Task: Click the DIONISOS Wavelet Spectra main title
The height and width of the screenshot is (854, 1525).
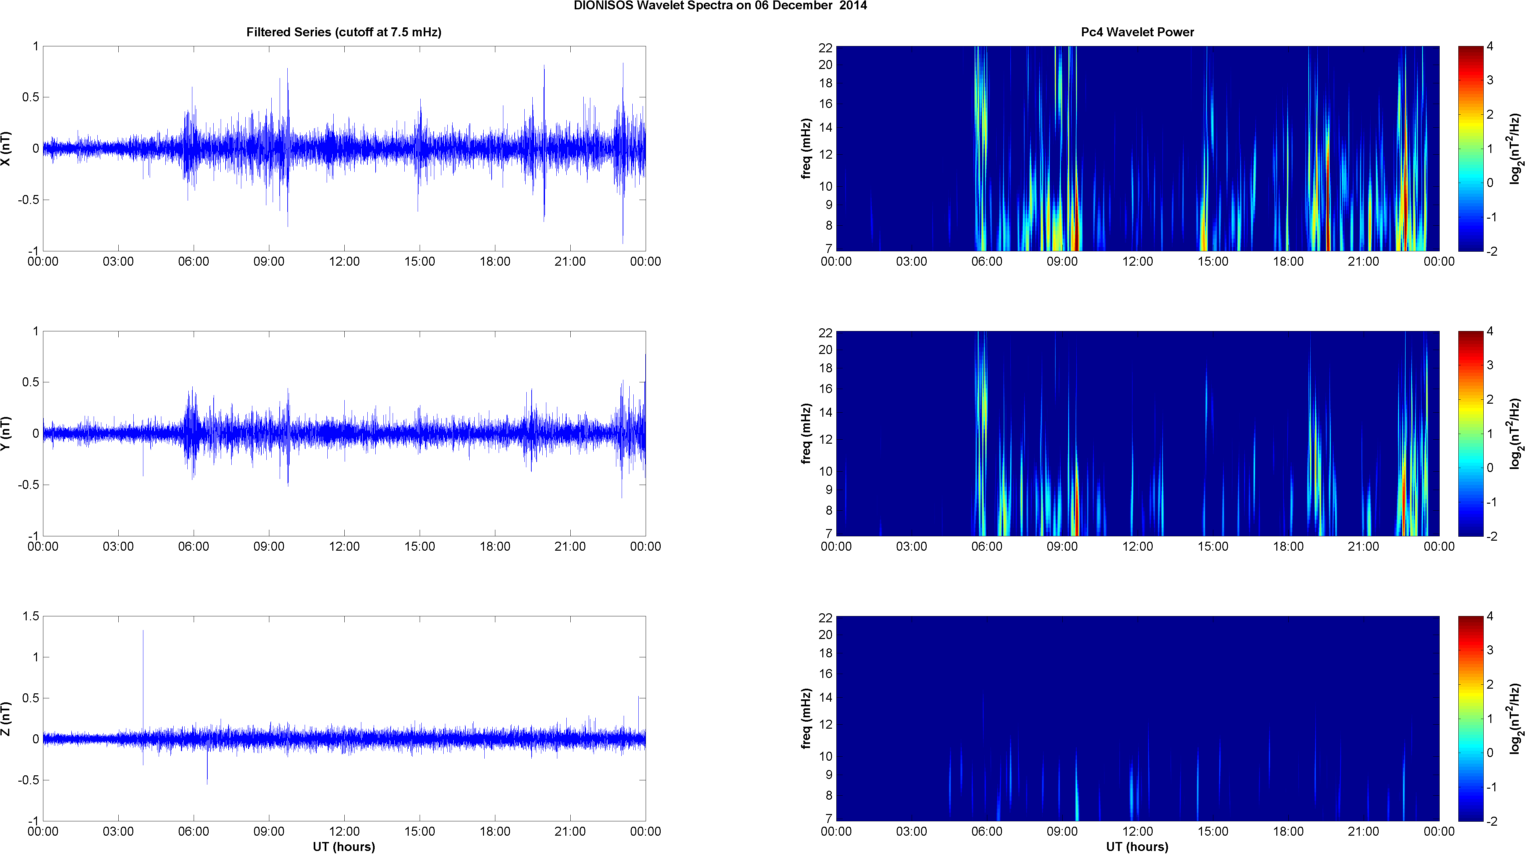Action: [x=720, y=6]
